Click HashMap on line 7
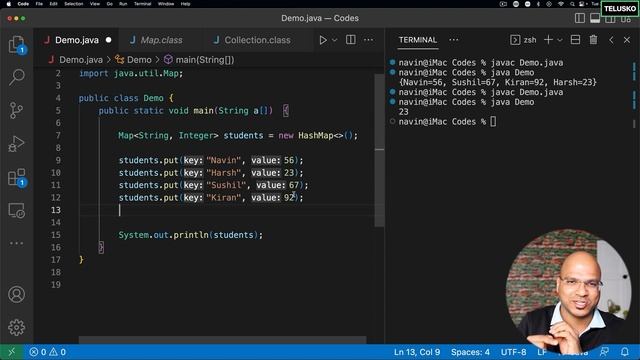Viewport: 640px width, 360px height. coord(316,135)
